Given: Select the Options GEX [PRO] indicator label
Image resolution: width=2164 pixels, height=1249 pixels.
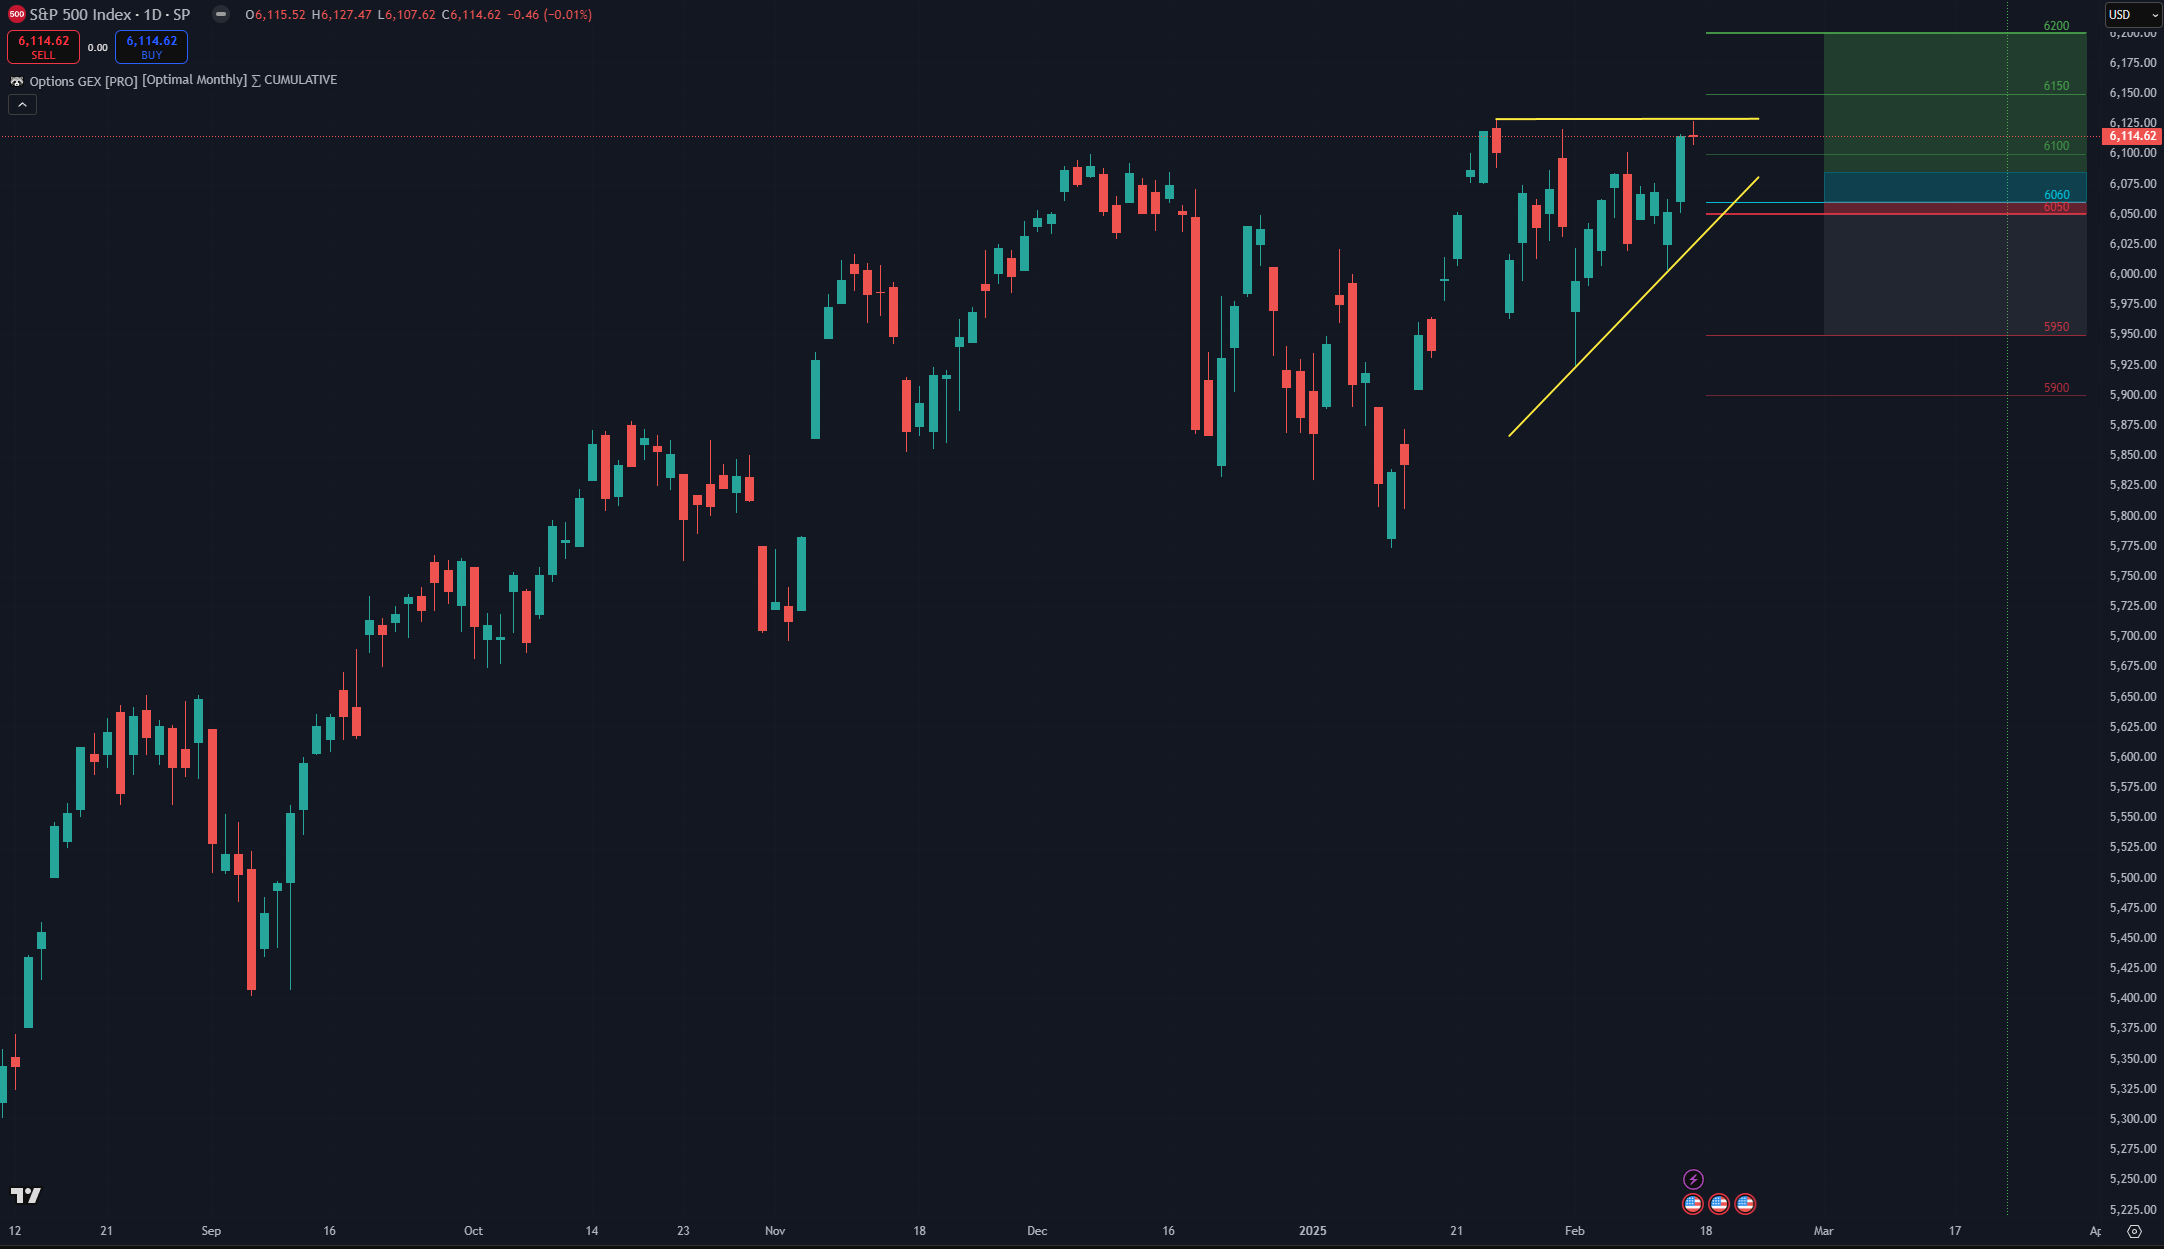Looking at the screenshot, I should [x=83, y=81].
